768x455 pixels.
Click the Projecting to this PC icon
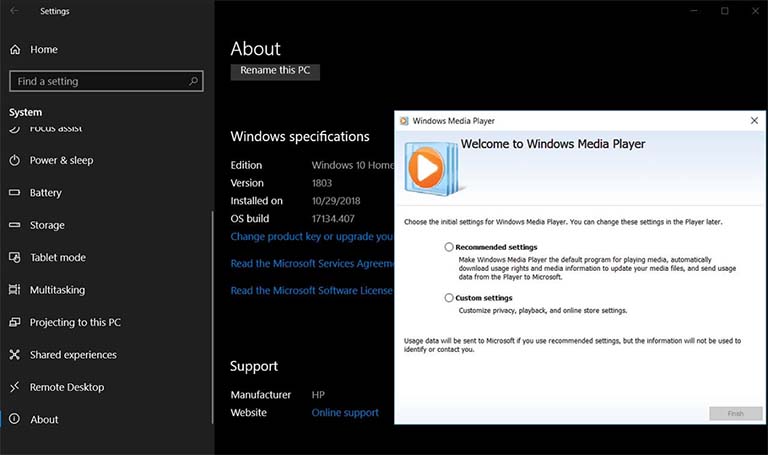15,322
